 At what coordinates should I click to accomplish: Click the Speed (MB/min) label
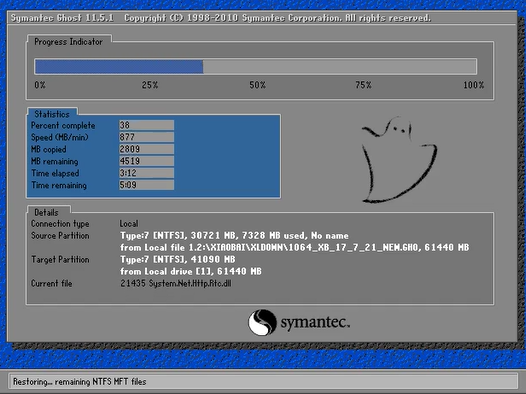pos(60,137)
